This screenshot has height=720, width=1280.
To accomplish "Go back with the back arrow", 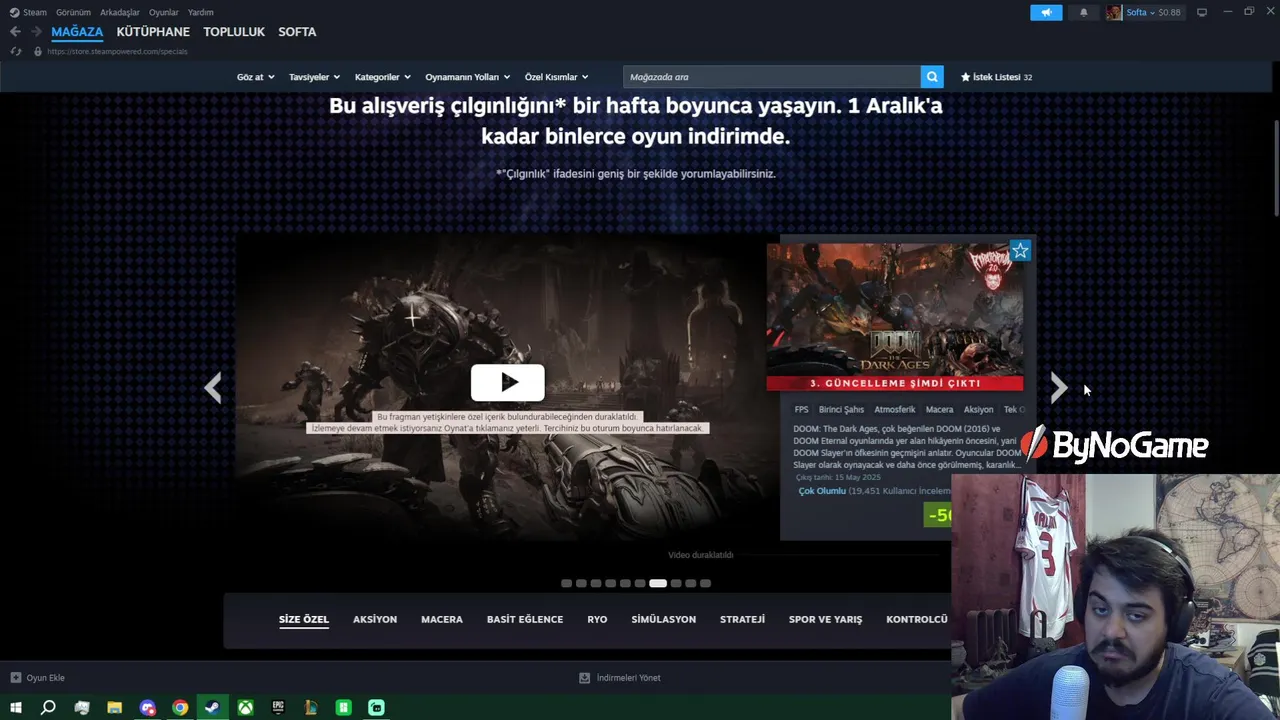I will (15, 32).
